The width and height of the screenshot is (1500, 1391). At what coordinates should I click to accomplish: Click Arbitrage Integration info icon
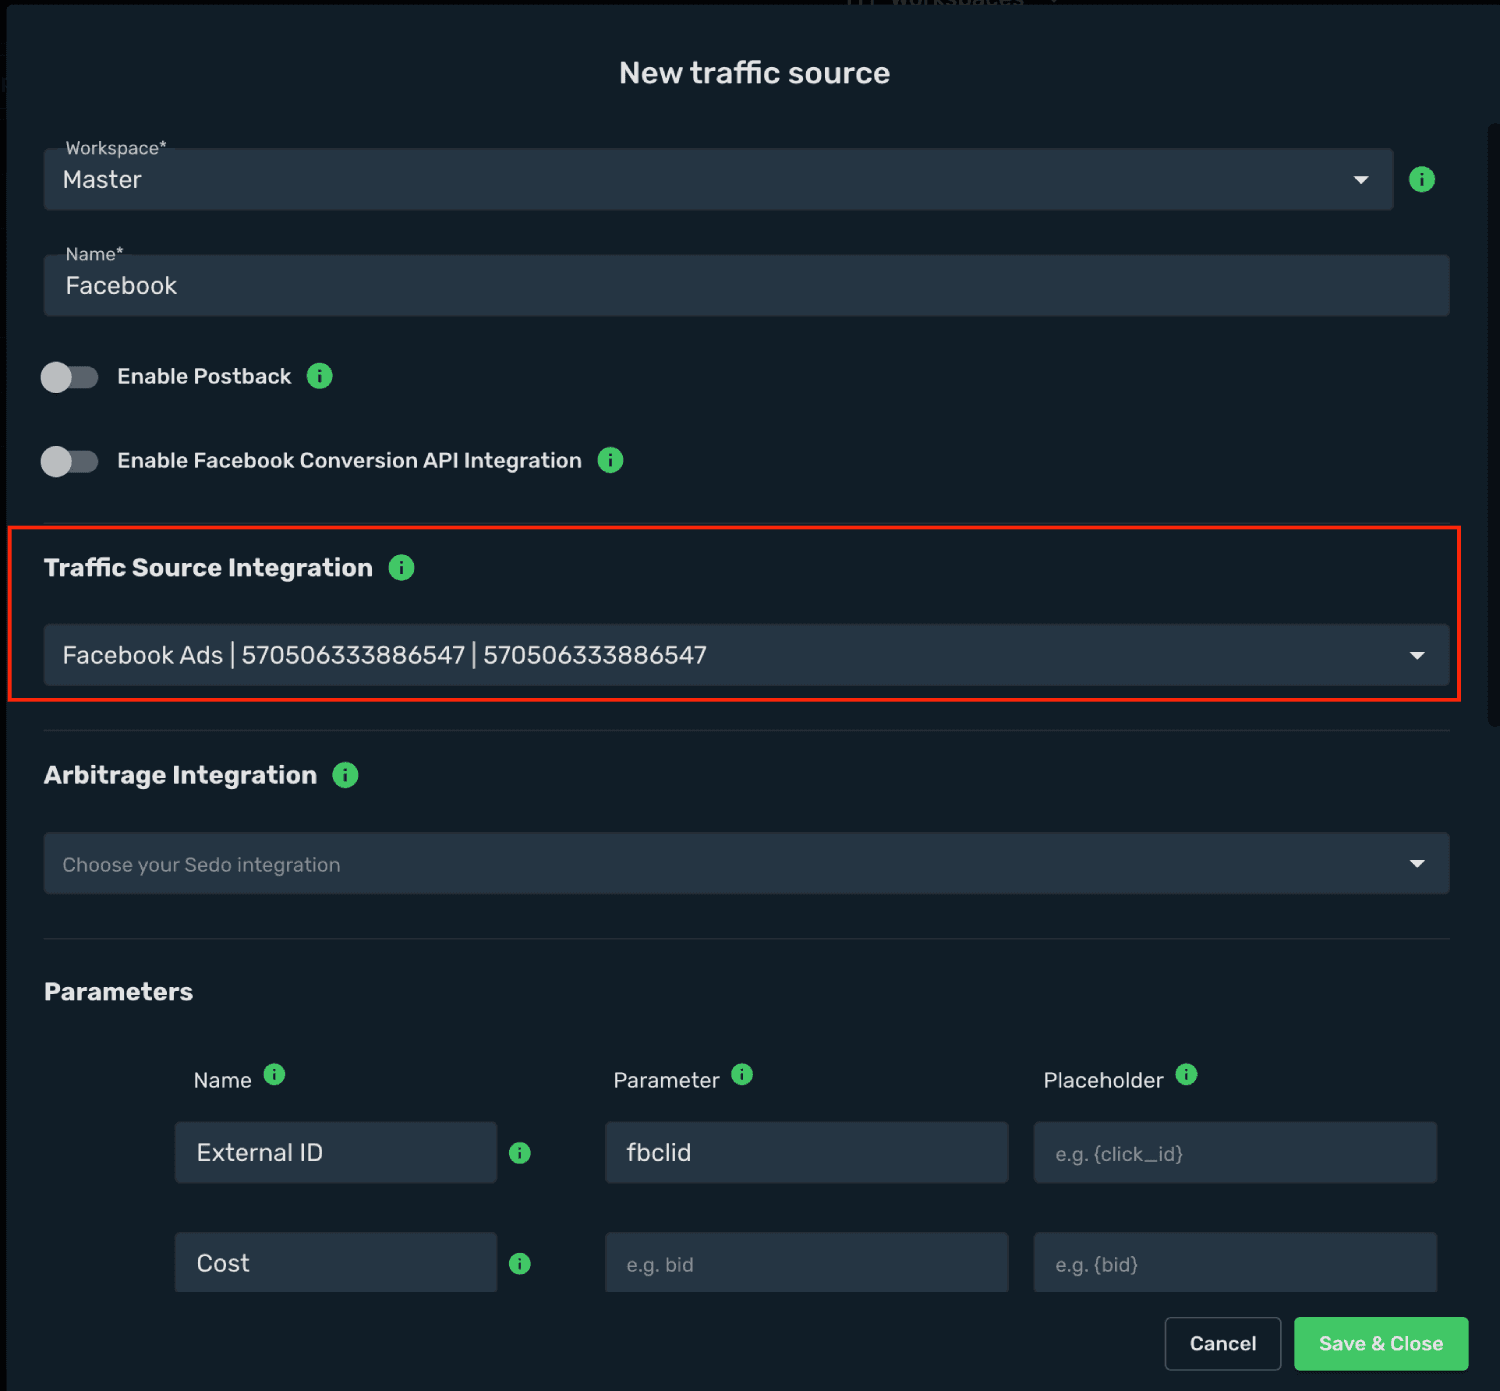pos(345,775)
